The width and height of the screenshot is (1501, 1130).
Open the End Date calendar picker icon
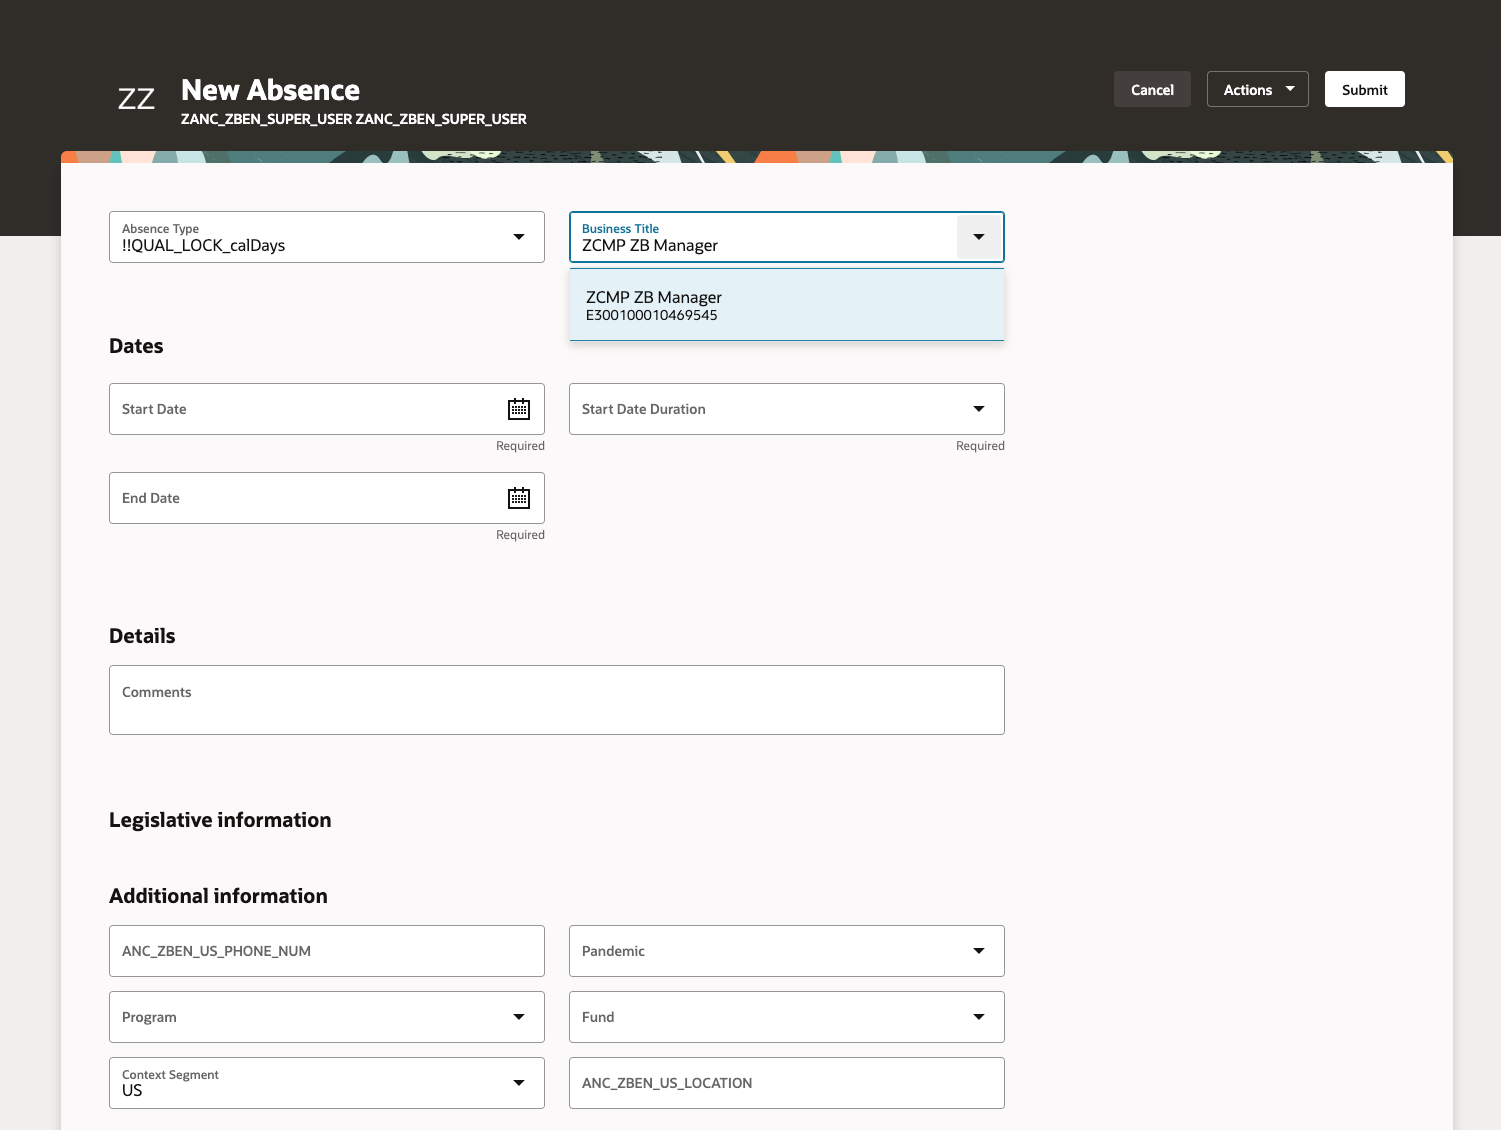pos(518,498)
